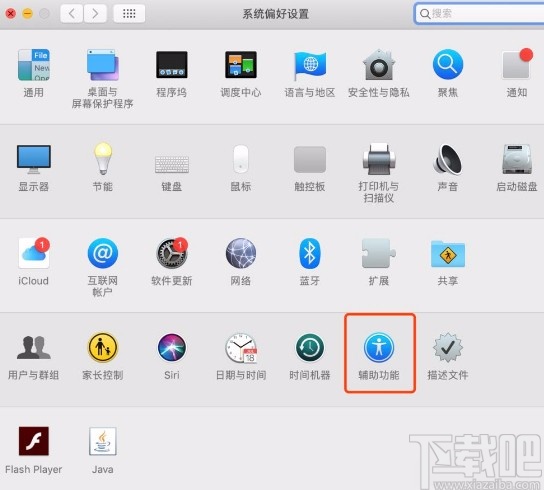
Task: Open Flash Player preferences
Action: coord(34,441)
